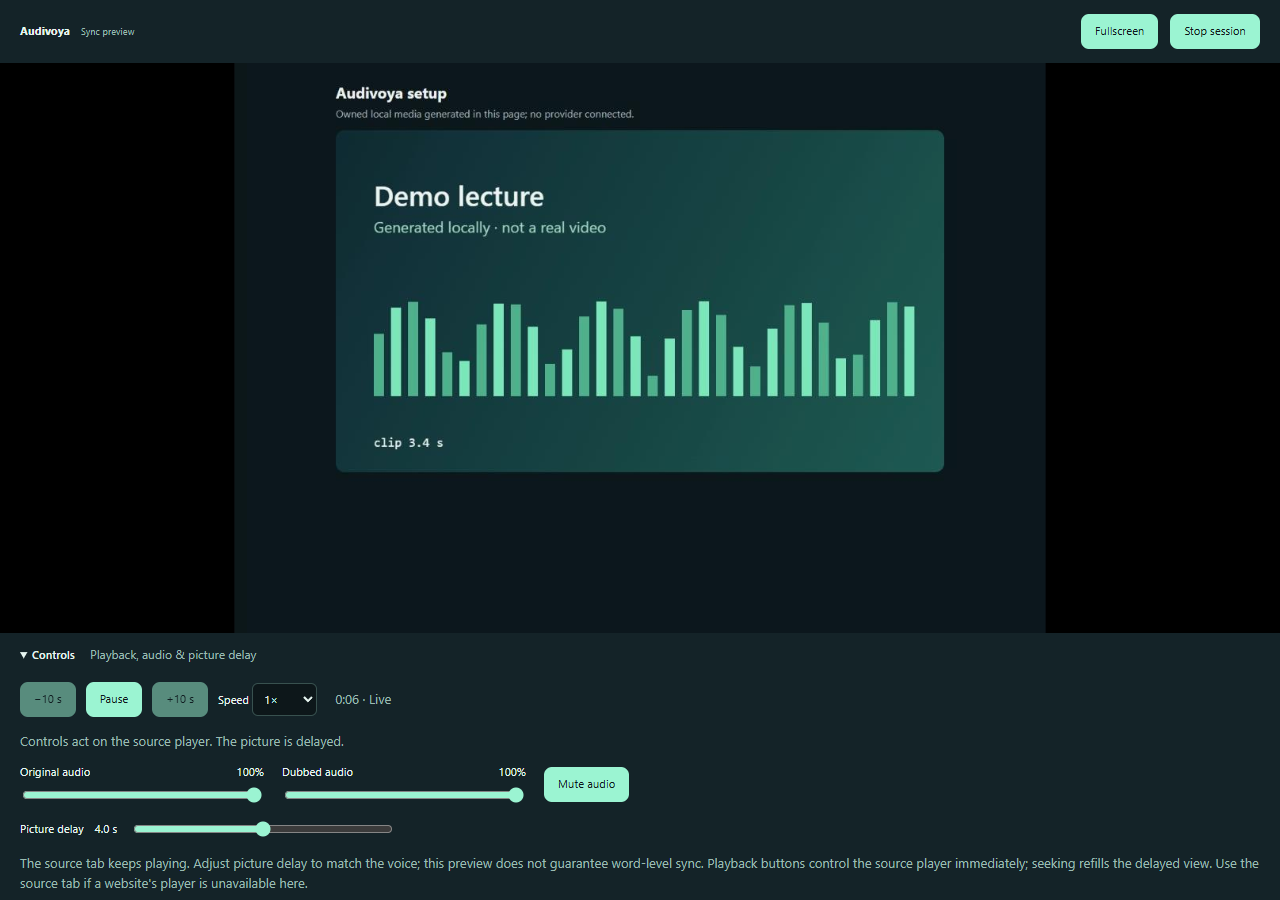Click the "Audivoya setup" heading
Screen dimensions: 1280x900
(x=391, y=94)
